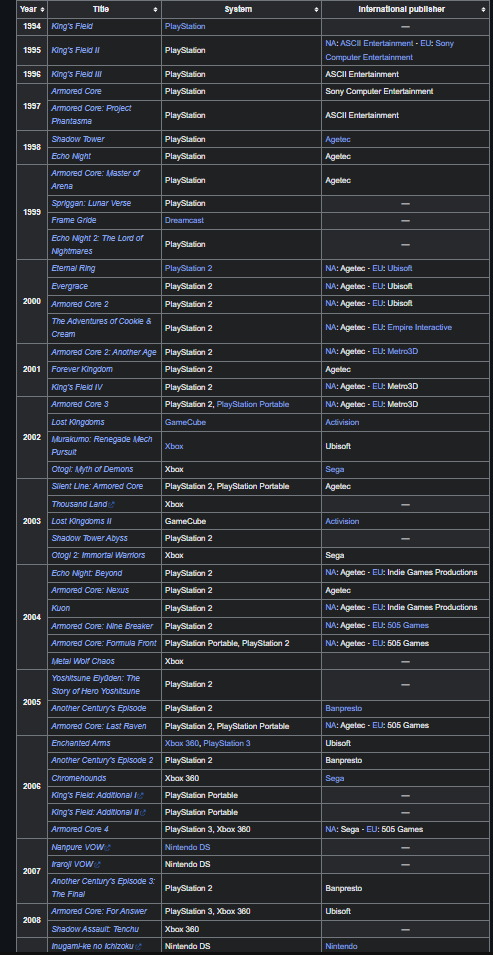Open the Shadow Tower Abyss link
The image size is (493, 955).
click(89, 539)
